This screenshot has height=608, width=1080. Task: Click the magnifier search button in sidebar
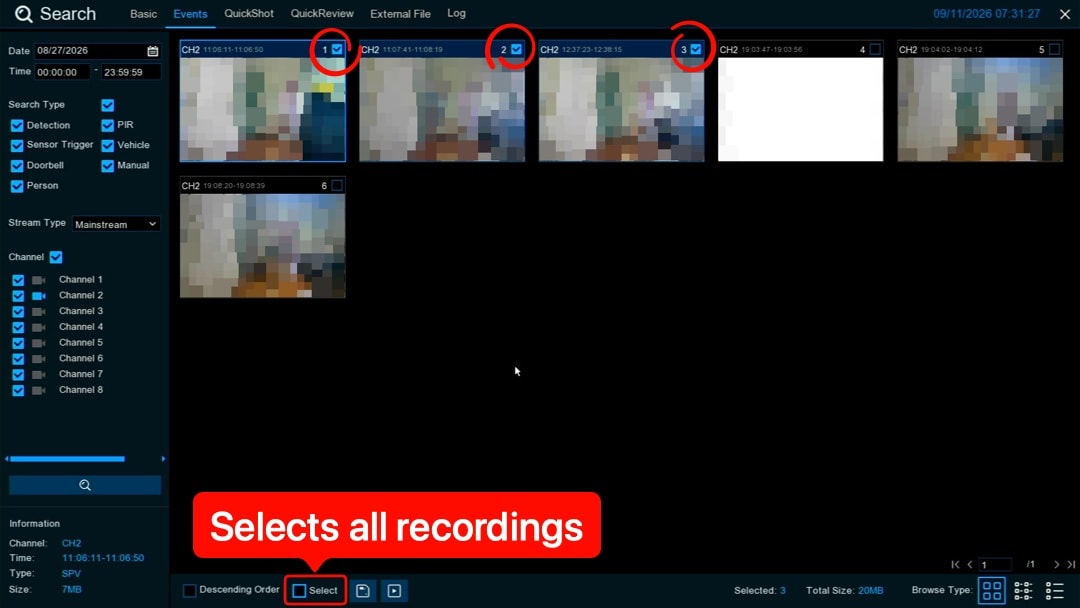tap(85, 485)
